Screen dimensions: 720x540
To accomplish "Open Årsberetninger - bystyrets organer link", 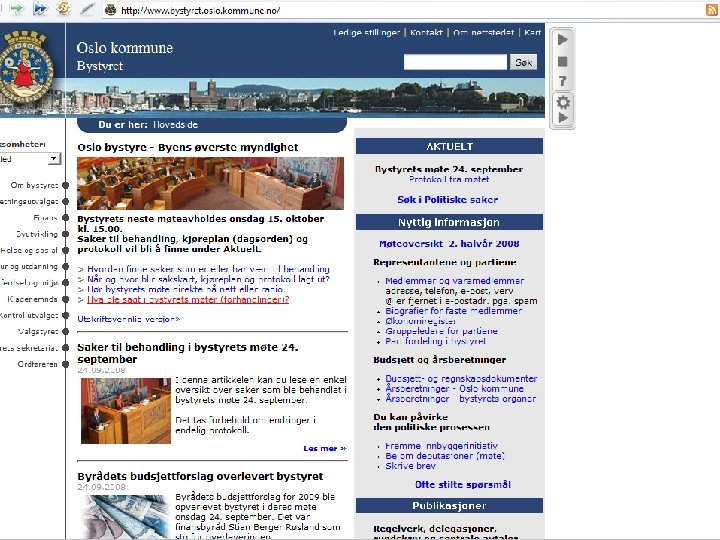I will [461, 399].
